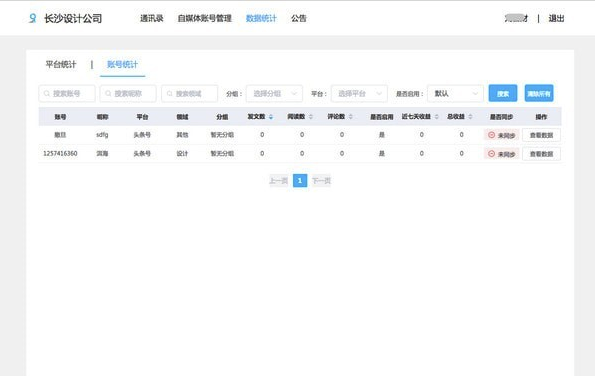Click account number 1257416360 cell
Image resolution: width=595 pixels, height=376 pixels.
pos(60,153)
